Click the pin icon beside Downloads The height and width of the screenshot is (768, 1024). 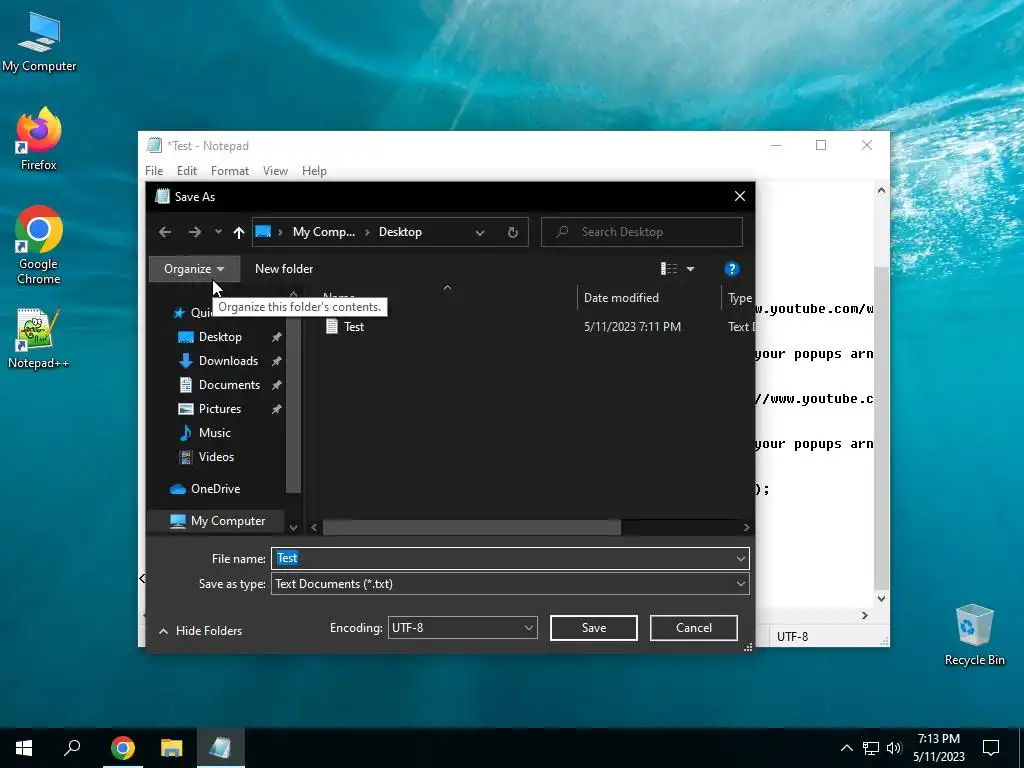[x=276, y=361]
